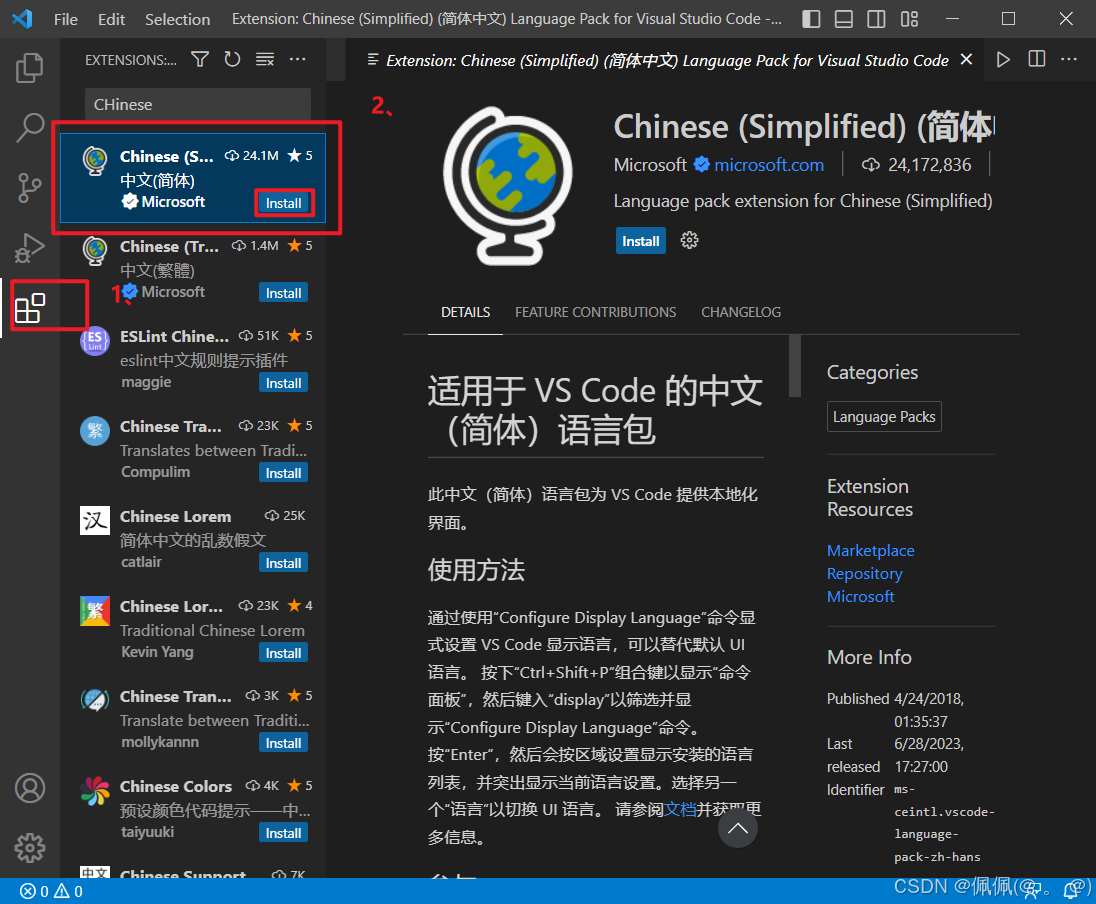Click the ms-ceintl identifier text
The image size is (1096, 904).
[x=944, y=823]
